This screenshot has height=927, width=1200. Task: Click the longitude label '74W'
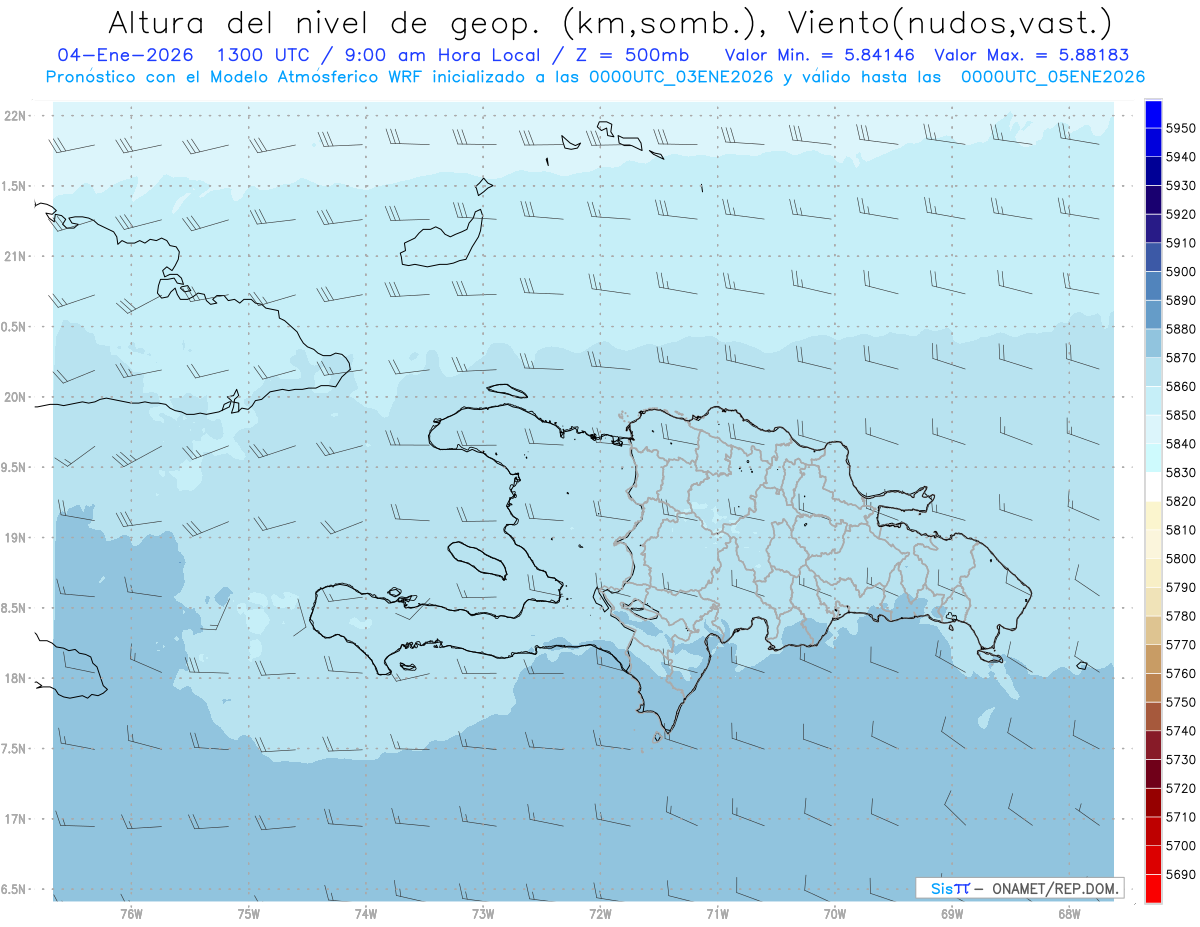[x=366, y=913]
